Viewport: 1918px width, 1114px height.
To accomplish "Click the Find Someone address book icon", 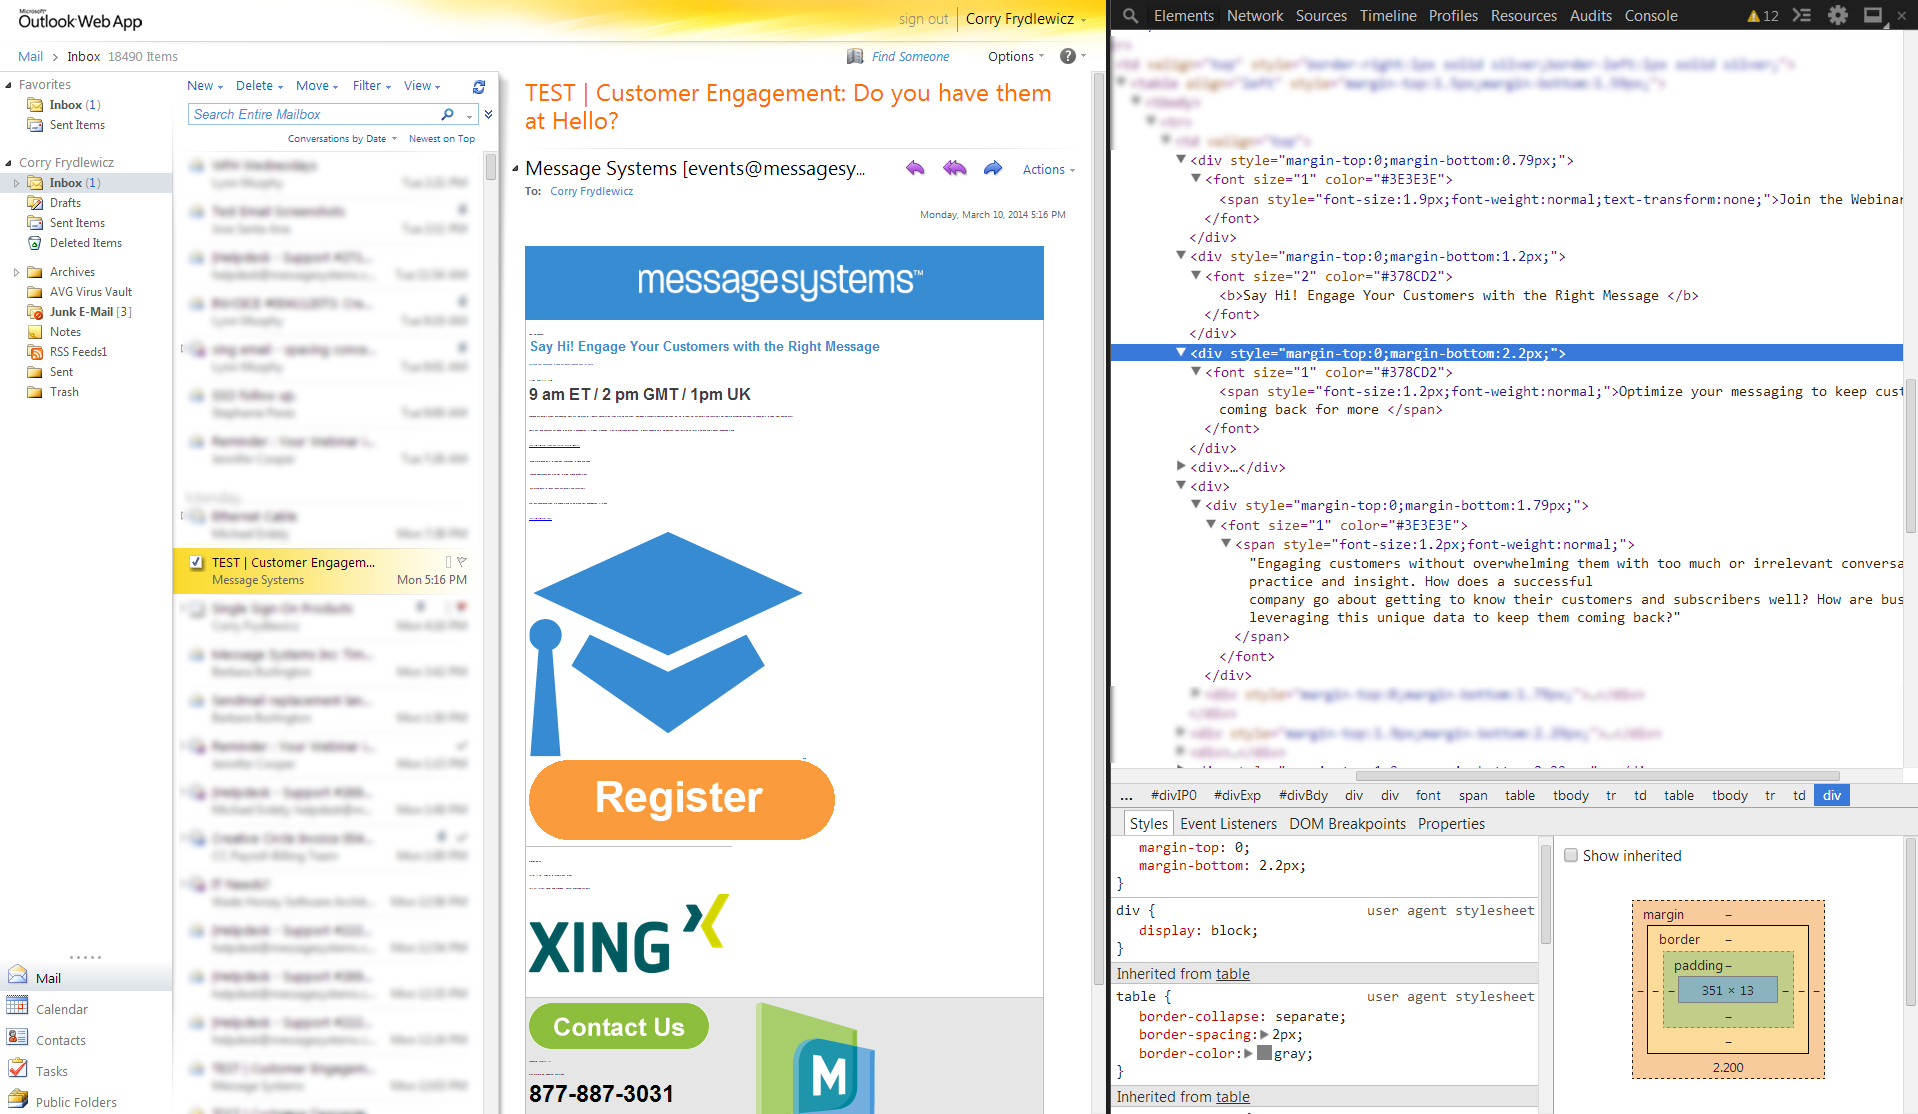I will coord(855,56).
